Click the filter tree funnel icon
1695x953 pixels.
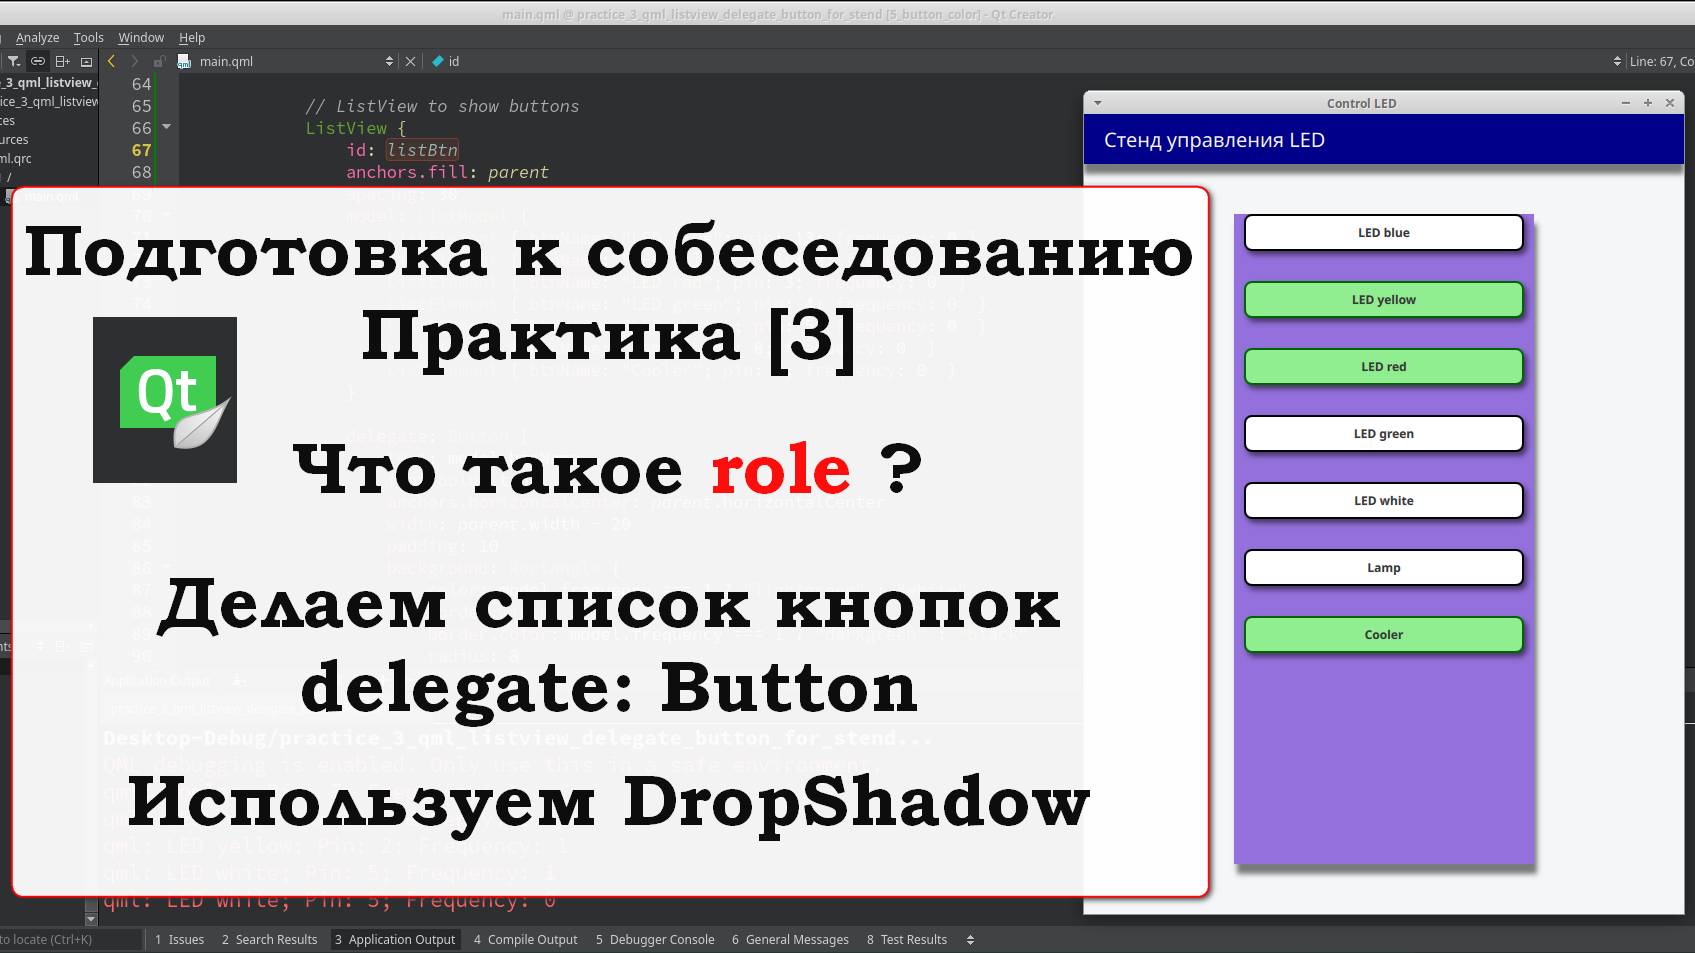point(14,61)
